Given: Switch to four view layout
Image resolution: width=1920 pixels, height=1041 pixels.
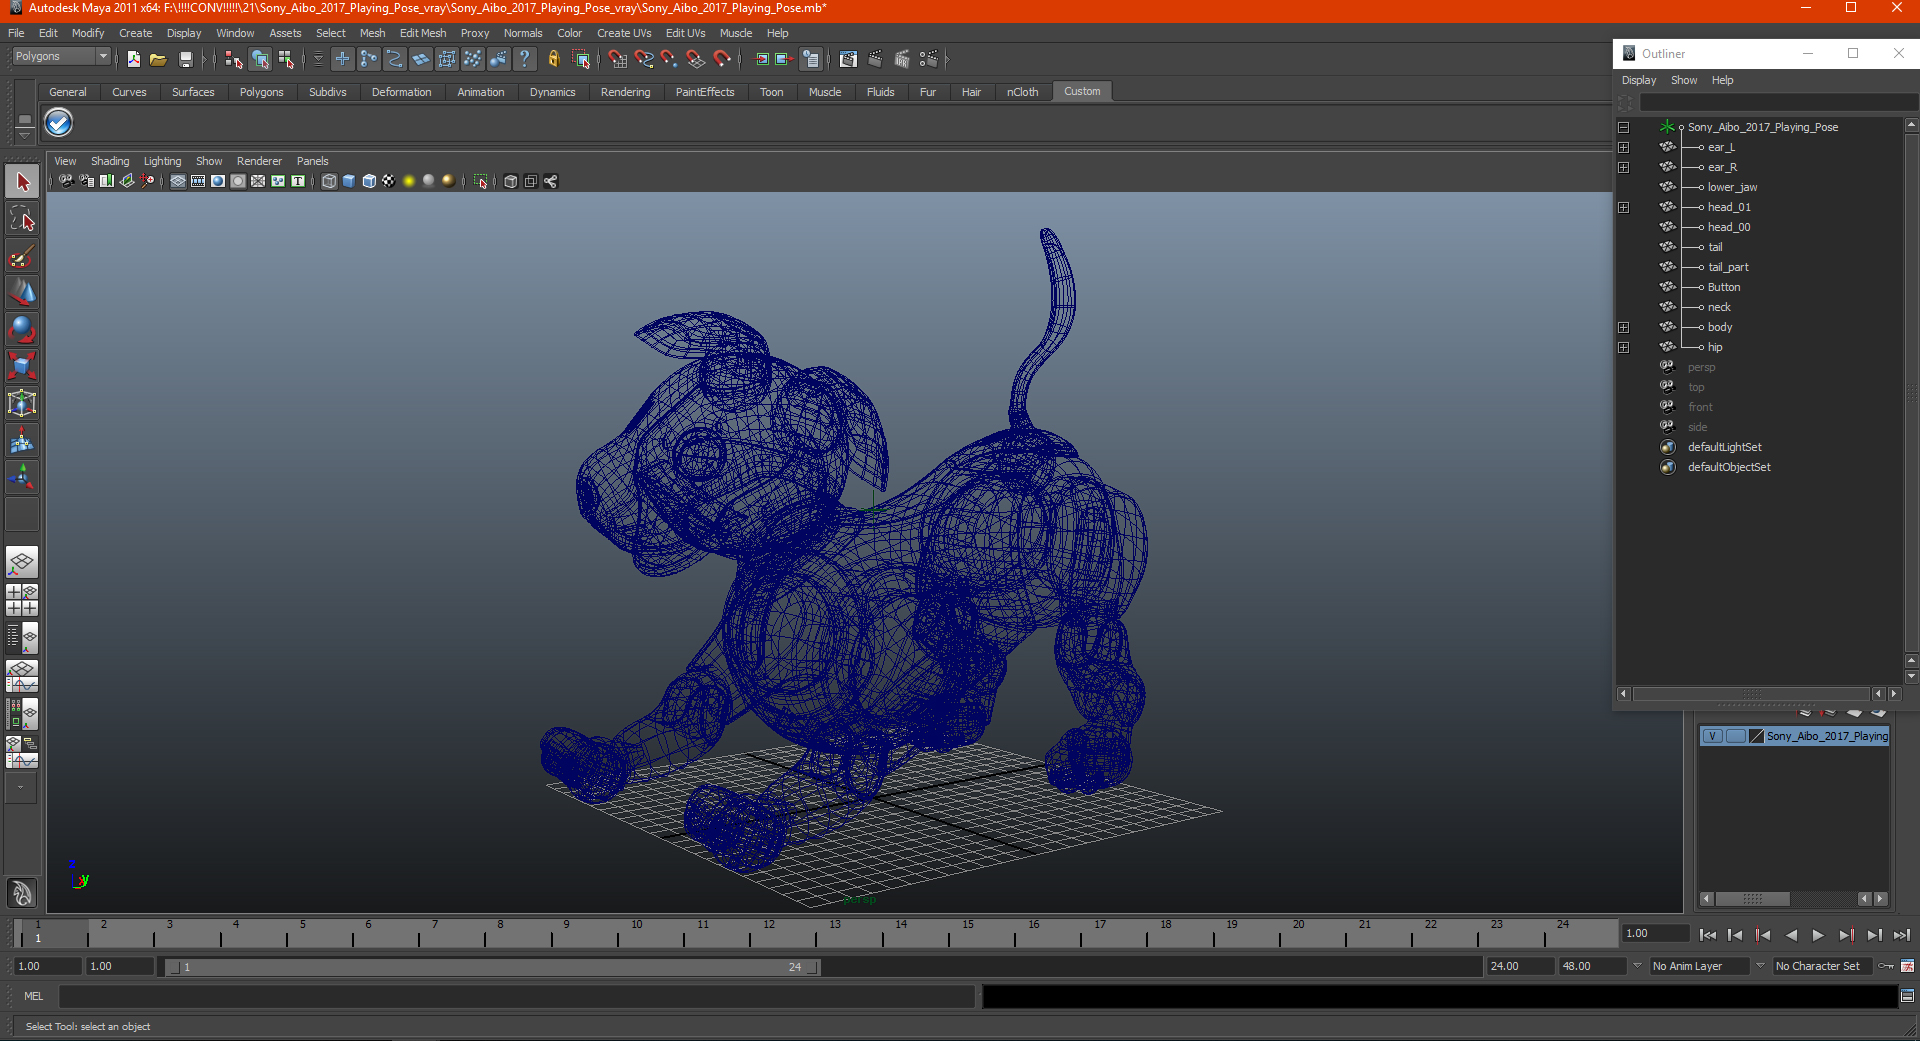Looking at the screenshot, I should click(22, 600).
